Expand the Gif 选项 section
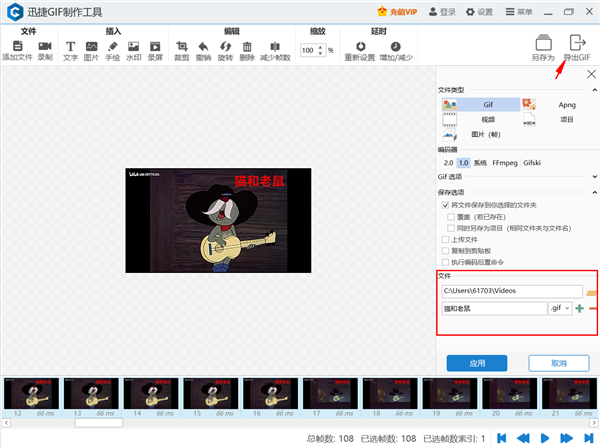 (595, 177)
